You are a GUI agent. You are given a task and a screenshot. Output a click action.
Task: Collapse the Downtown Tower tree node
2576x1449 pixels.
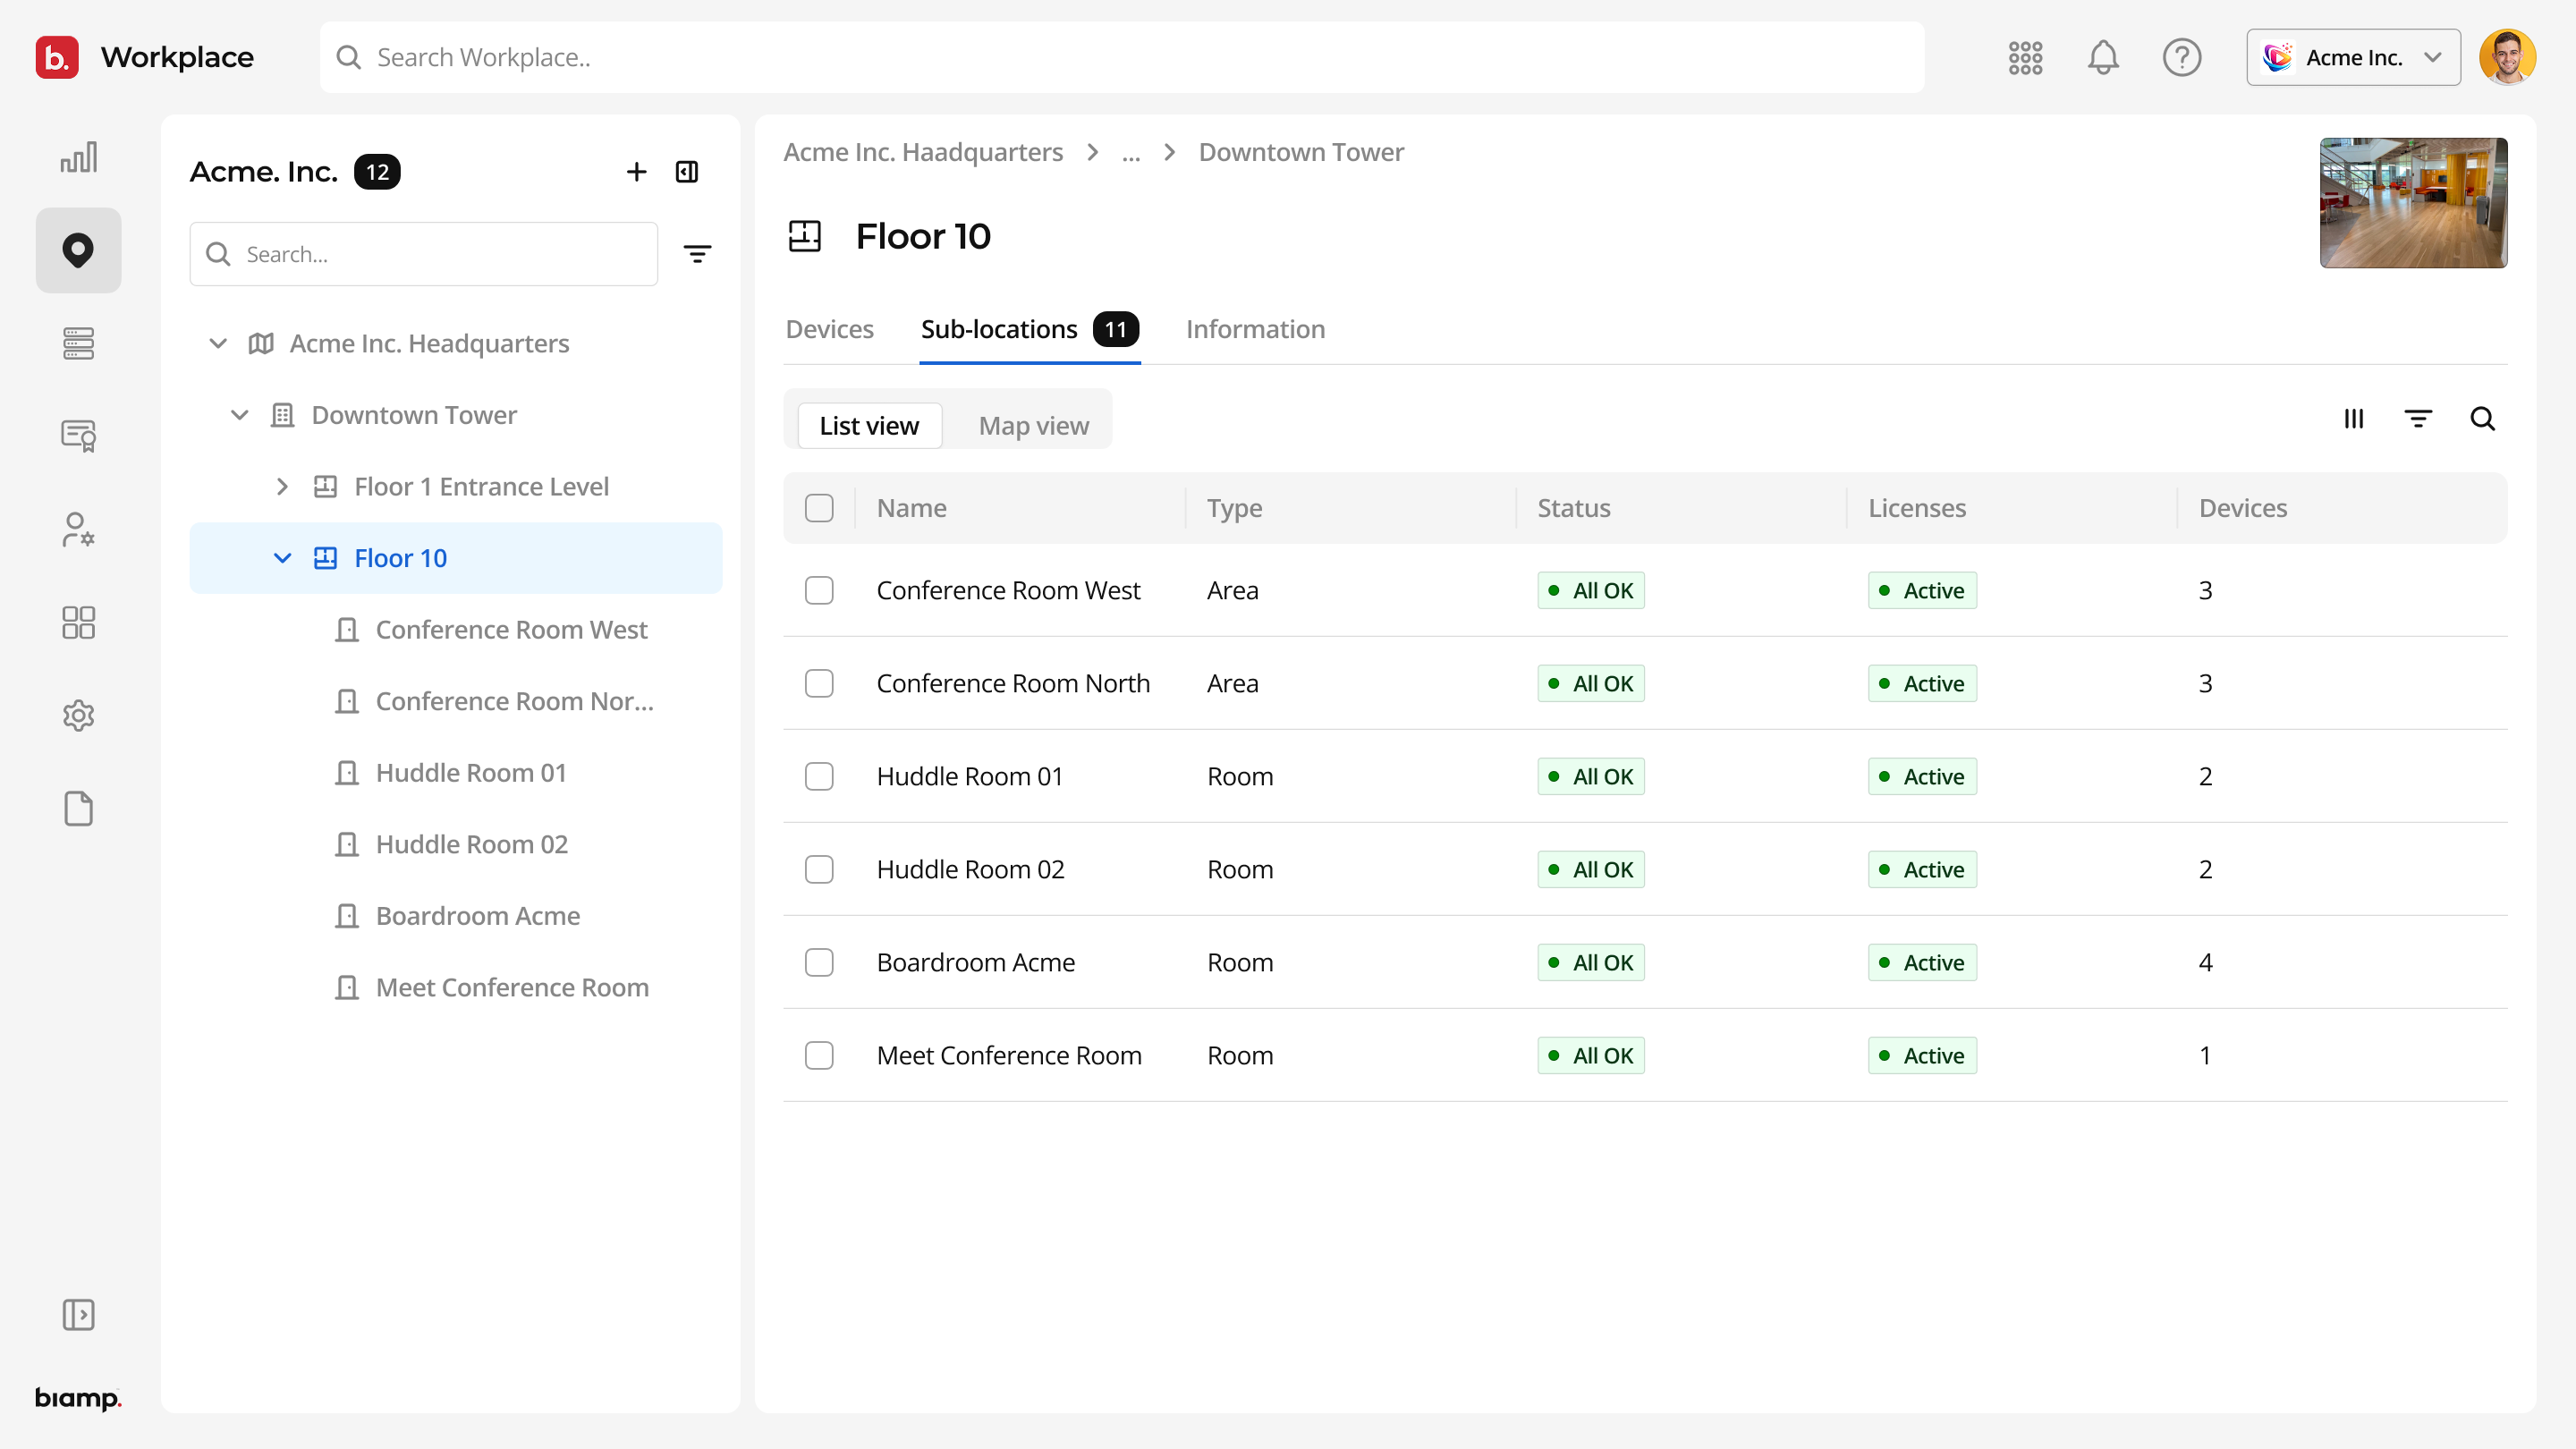coord(239,415)
